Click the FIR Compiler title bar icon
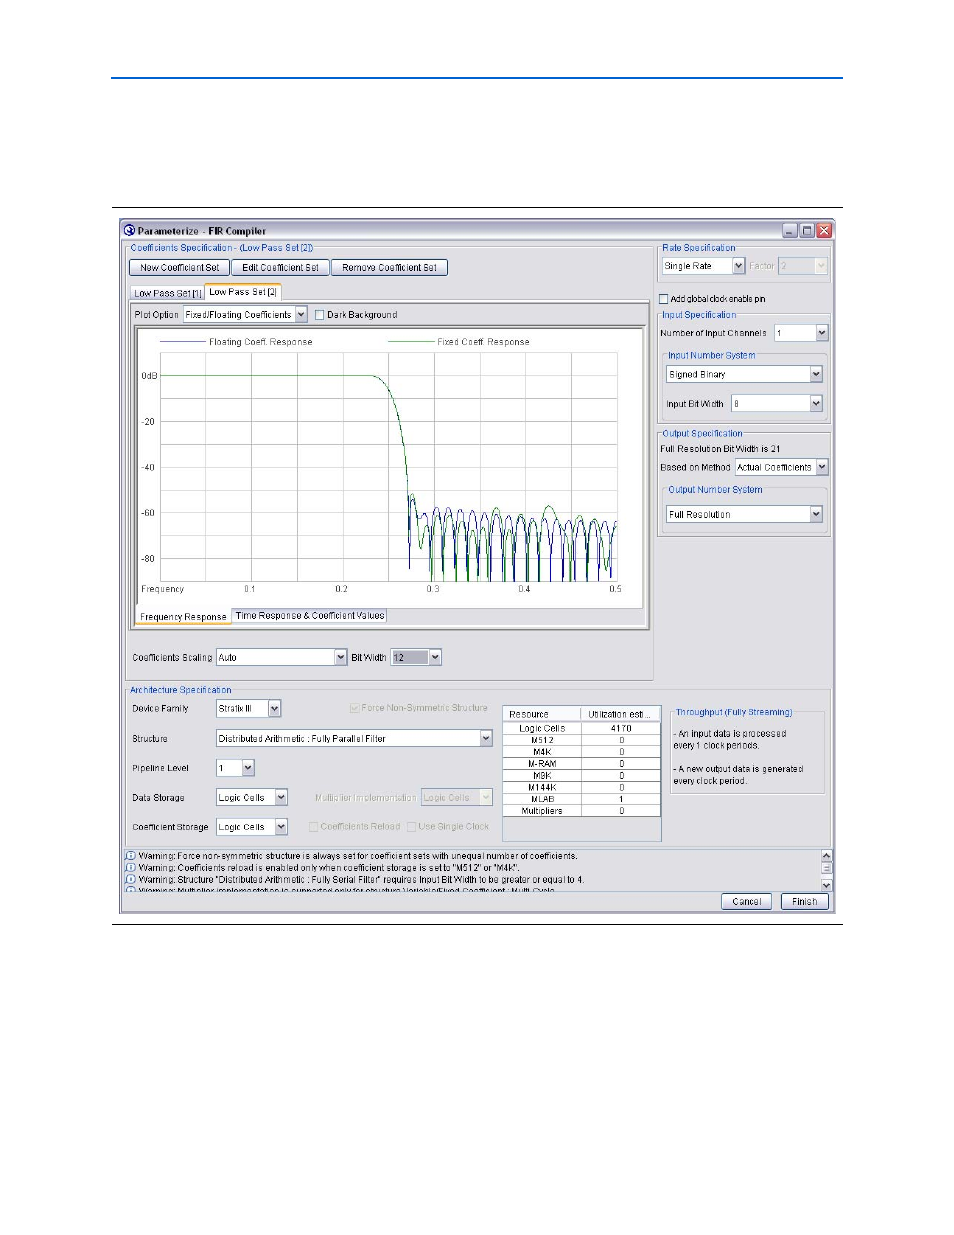Screen dimensions: 954x1235 point(129,230)
